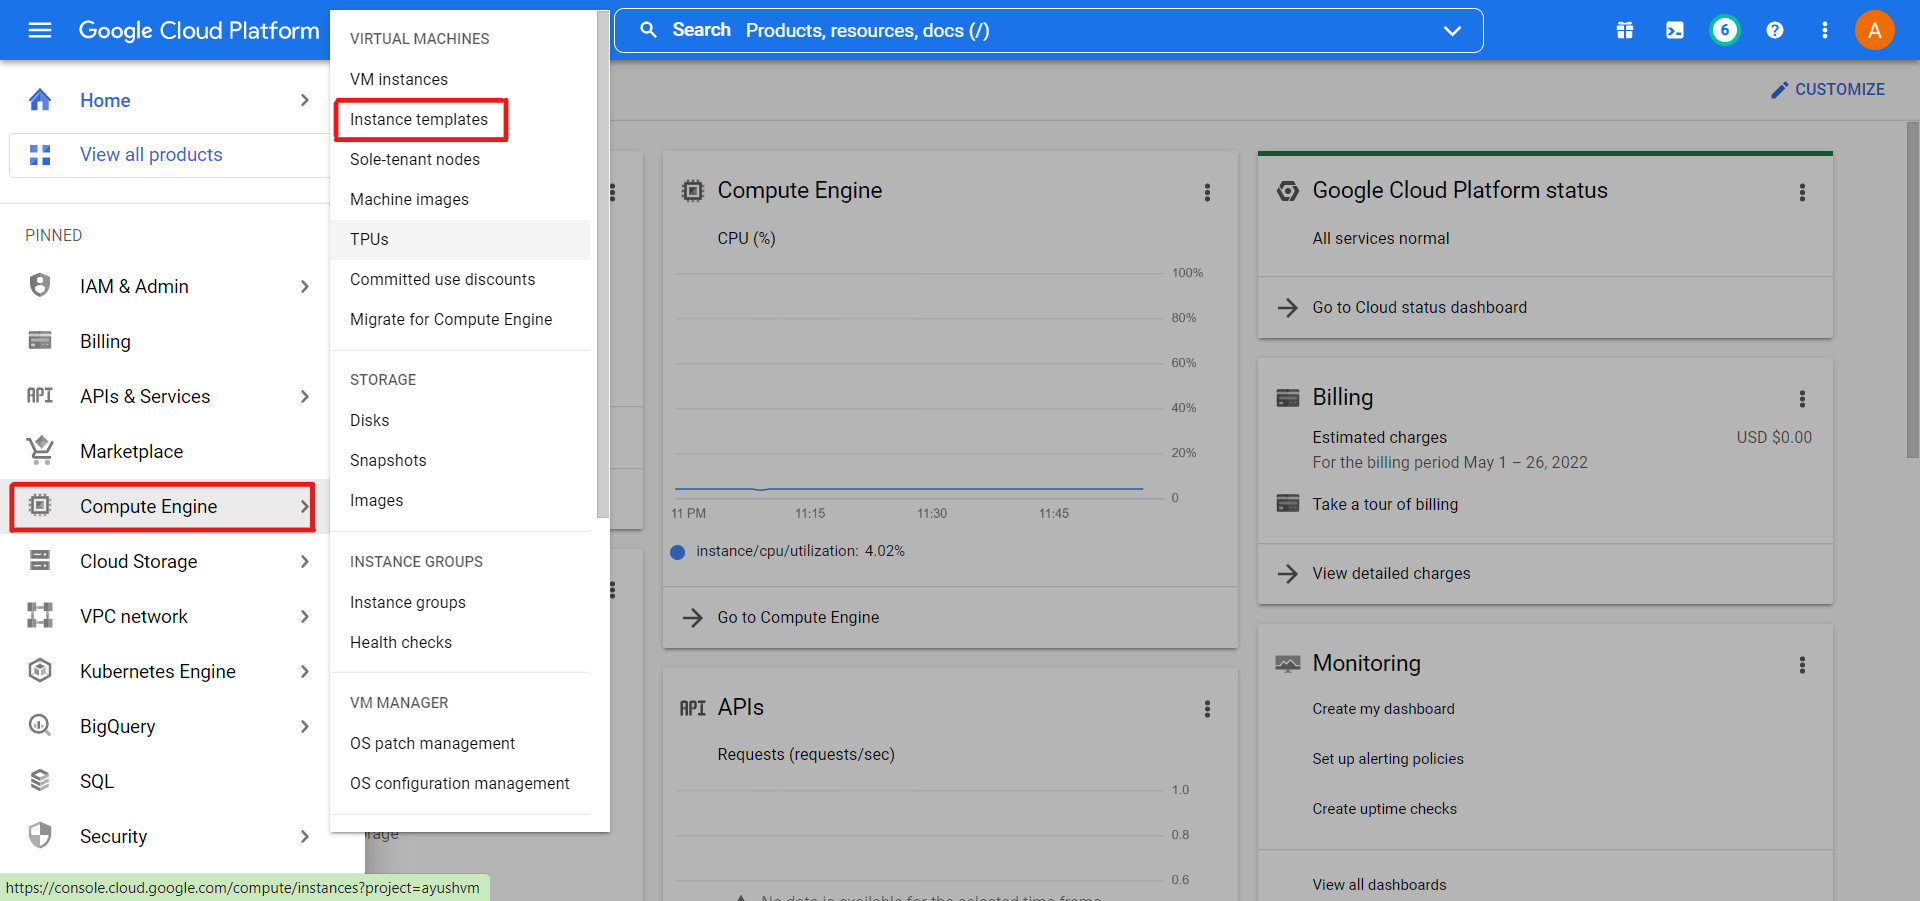
Task: Expand the Home submenu arrow
Action: [304, 100]
